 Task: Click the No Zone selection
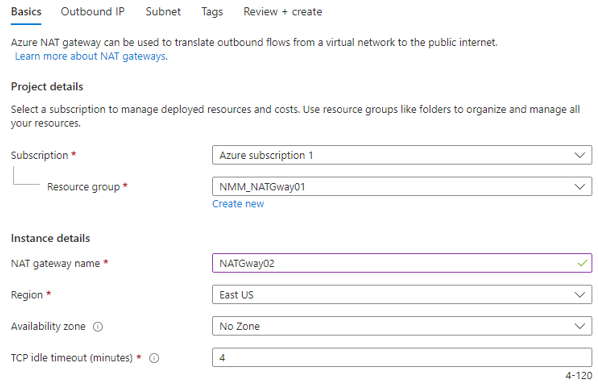point(240,326)
